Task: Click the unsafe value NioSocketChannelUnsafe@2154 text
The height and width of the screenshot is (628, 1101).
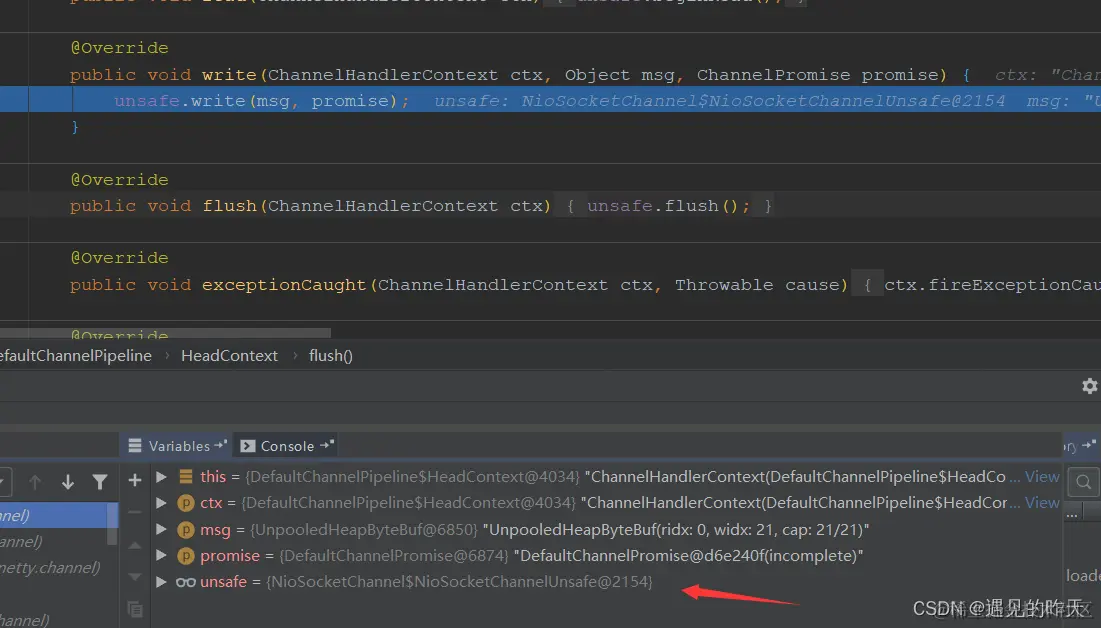Action: [x=459, y=582]
